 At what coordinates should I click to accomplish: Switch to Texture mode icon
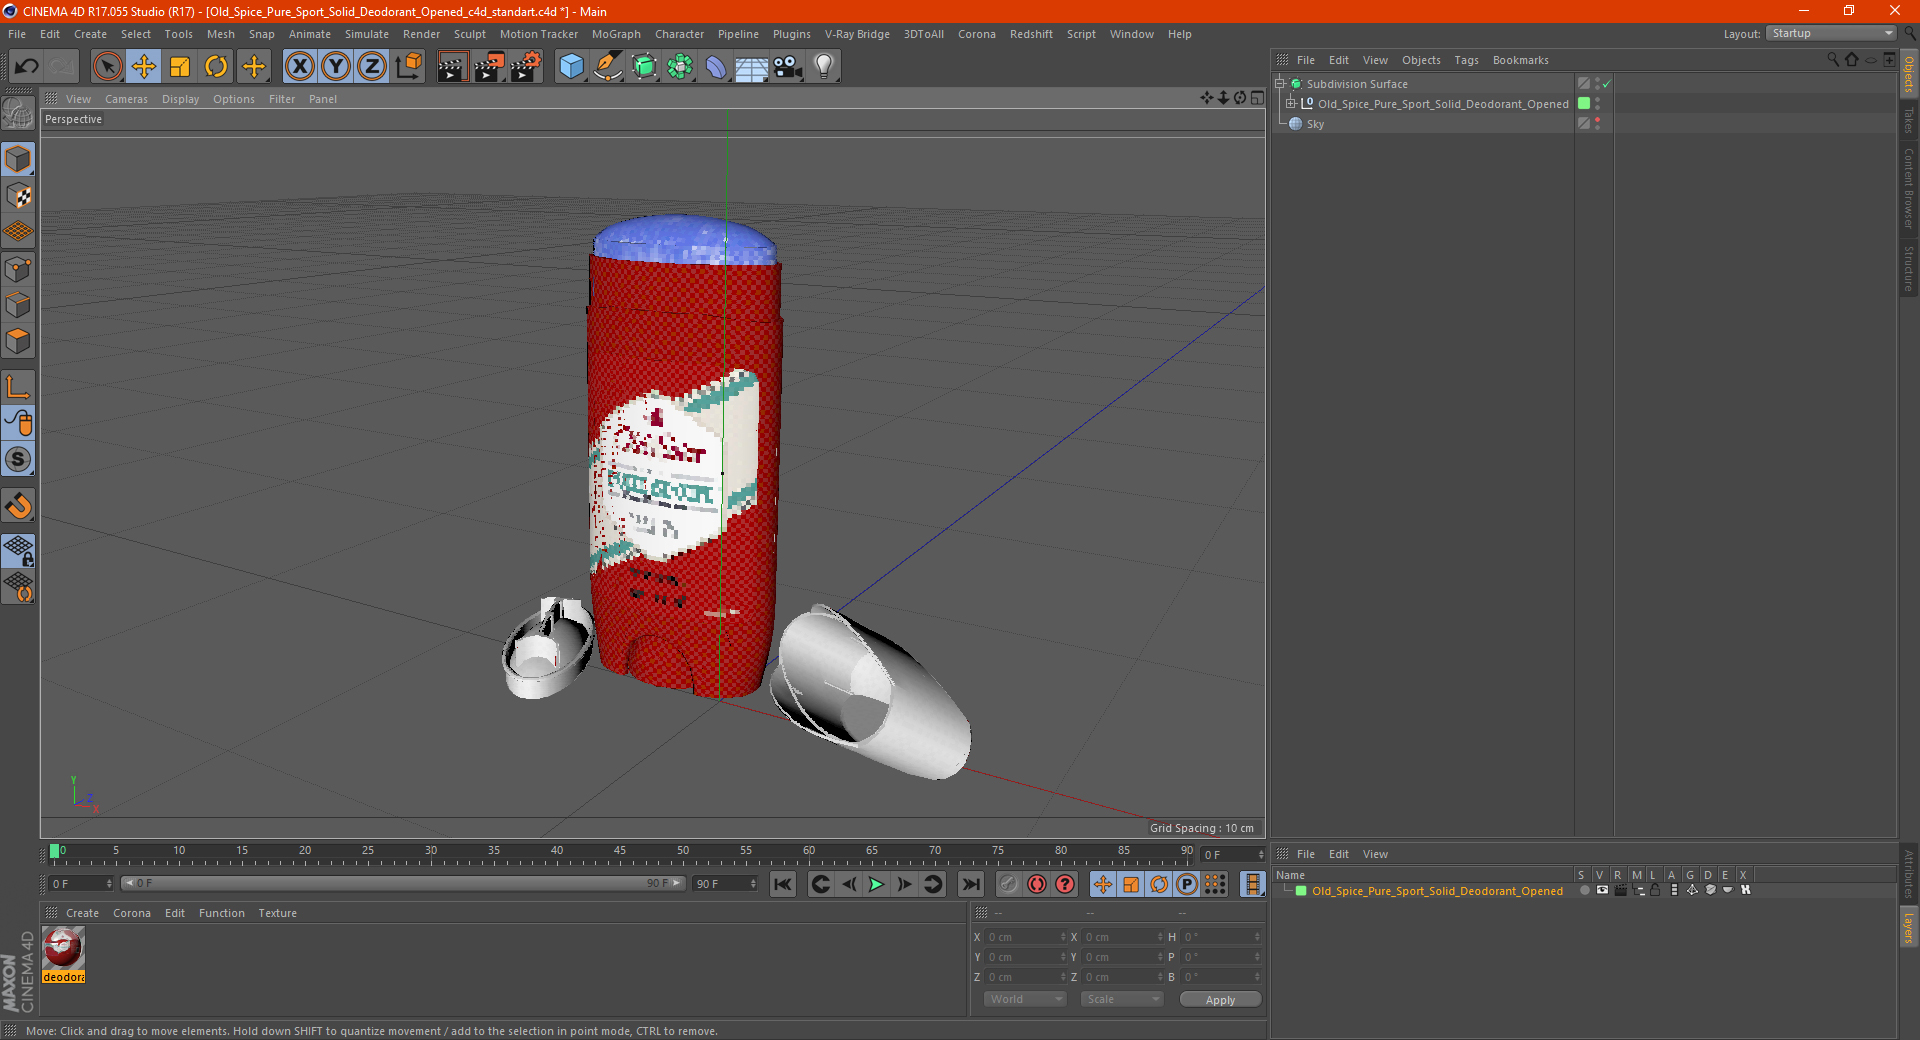coord(19,196)
